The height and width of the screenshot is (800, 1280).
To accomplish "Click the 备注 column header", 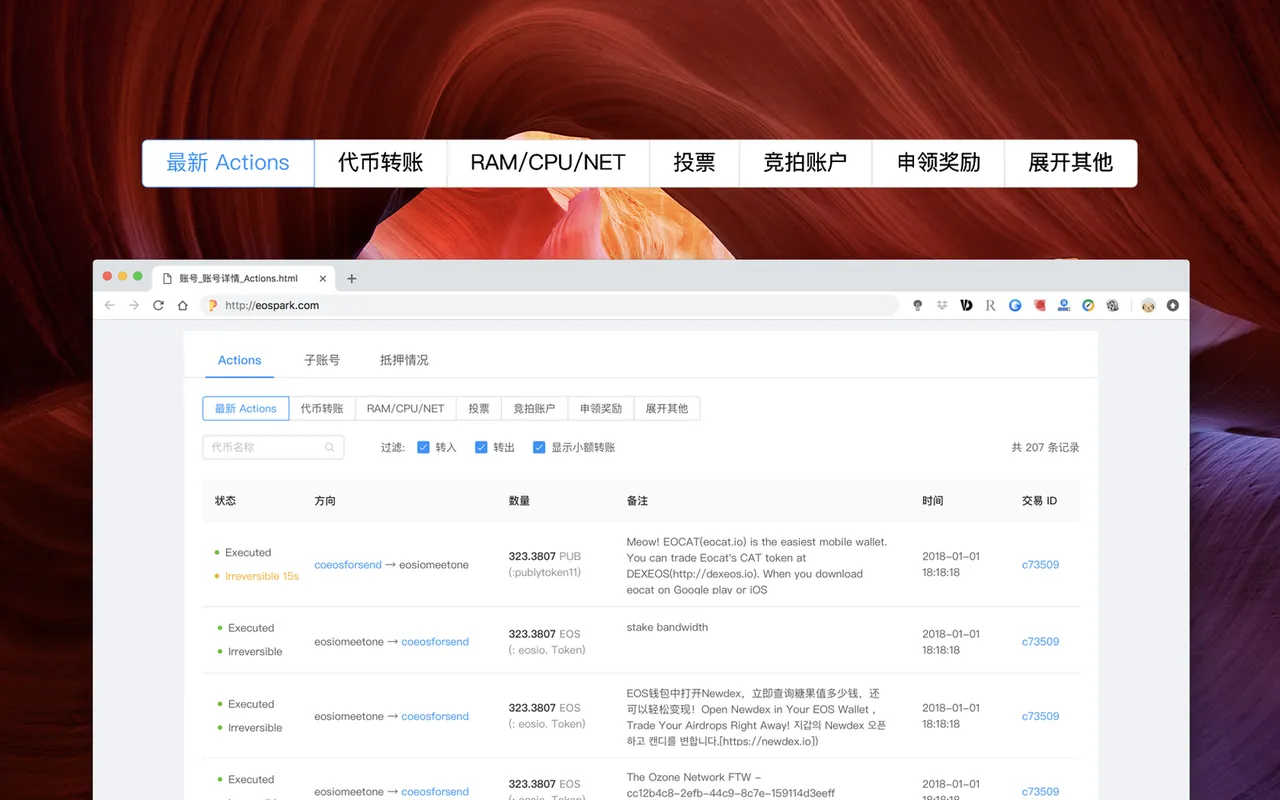I will [x=637, y=500].
